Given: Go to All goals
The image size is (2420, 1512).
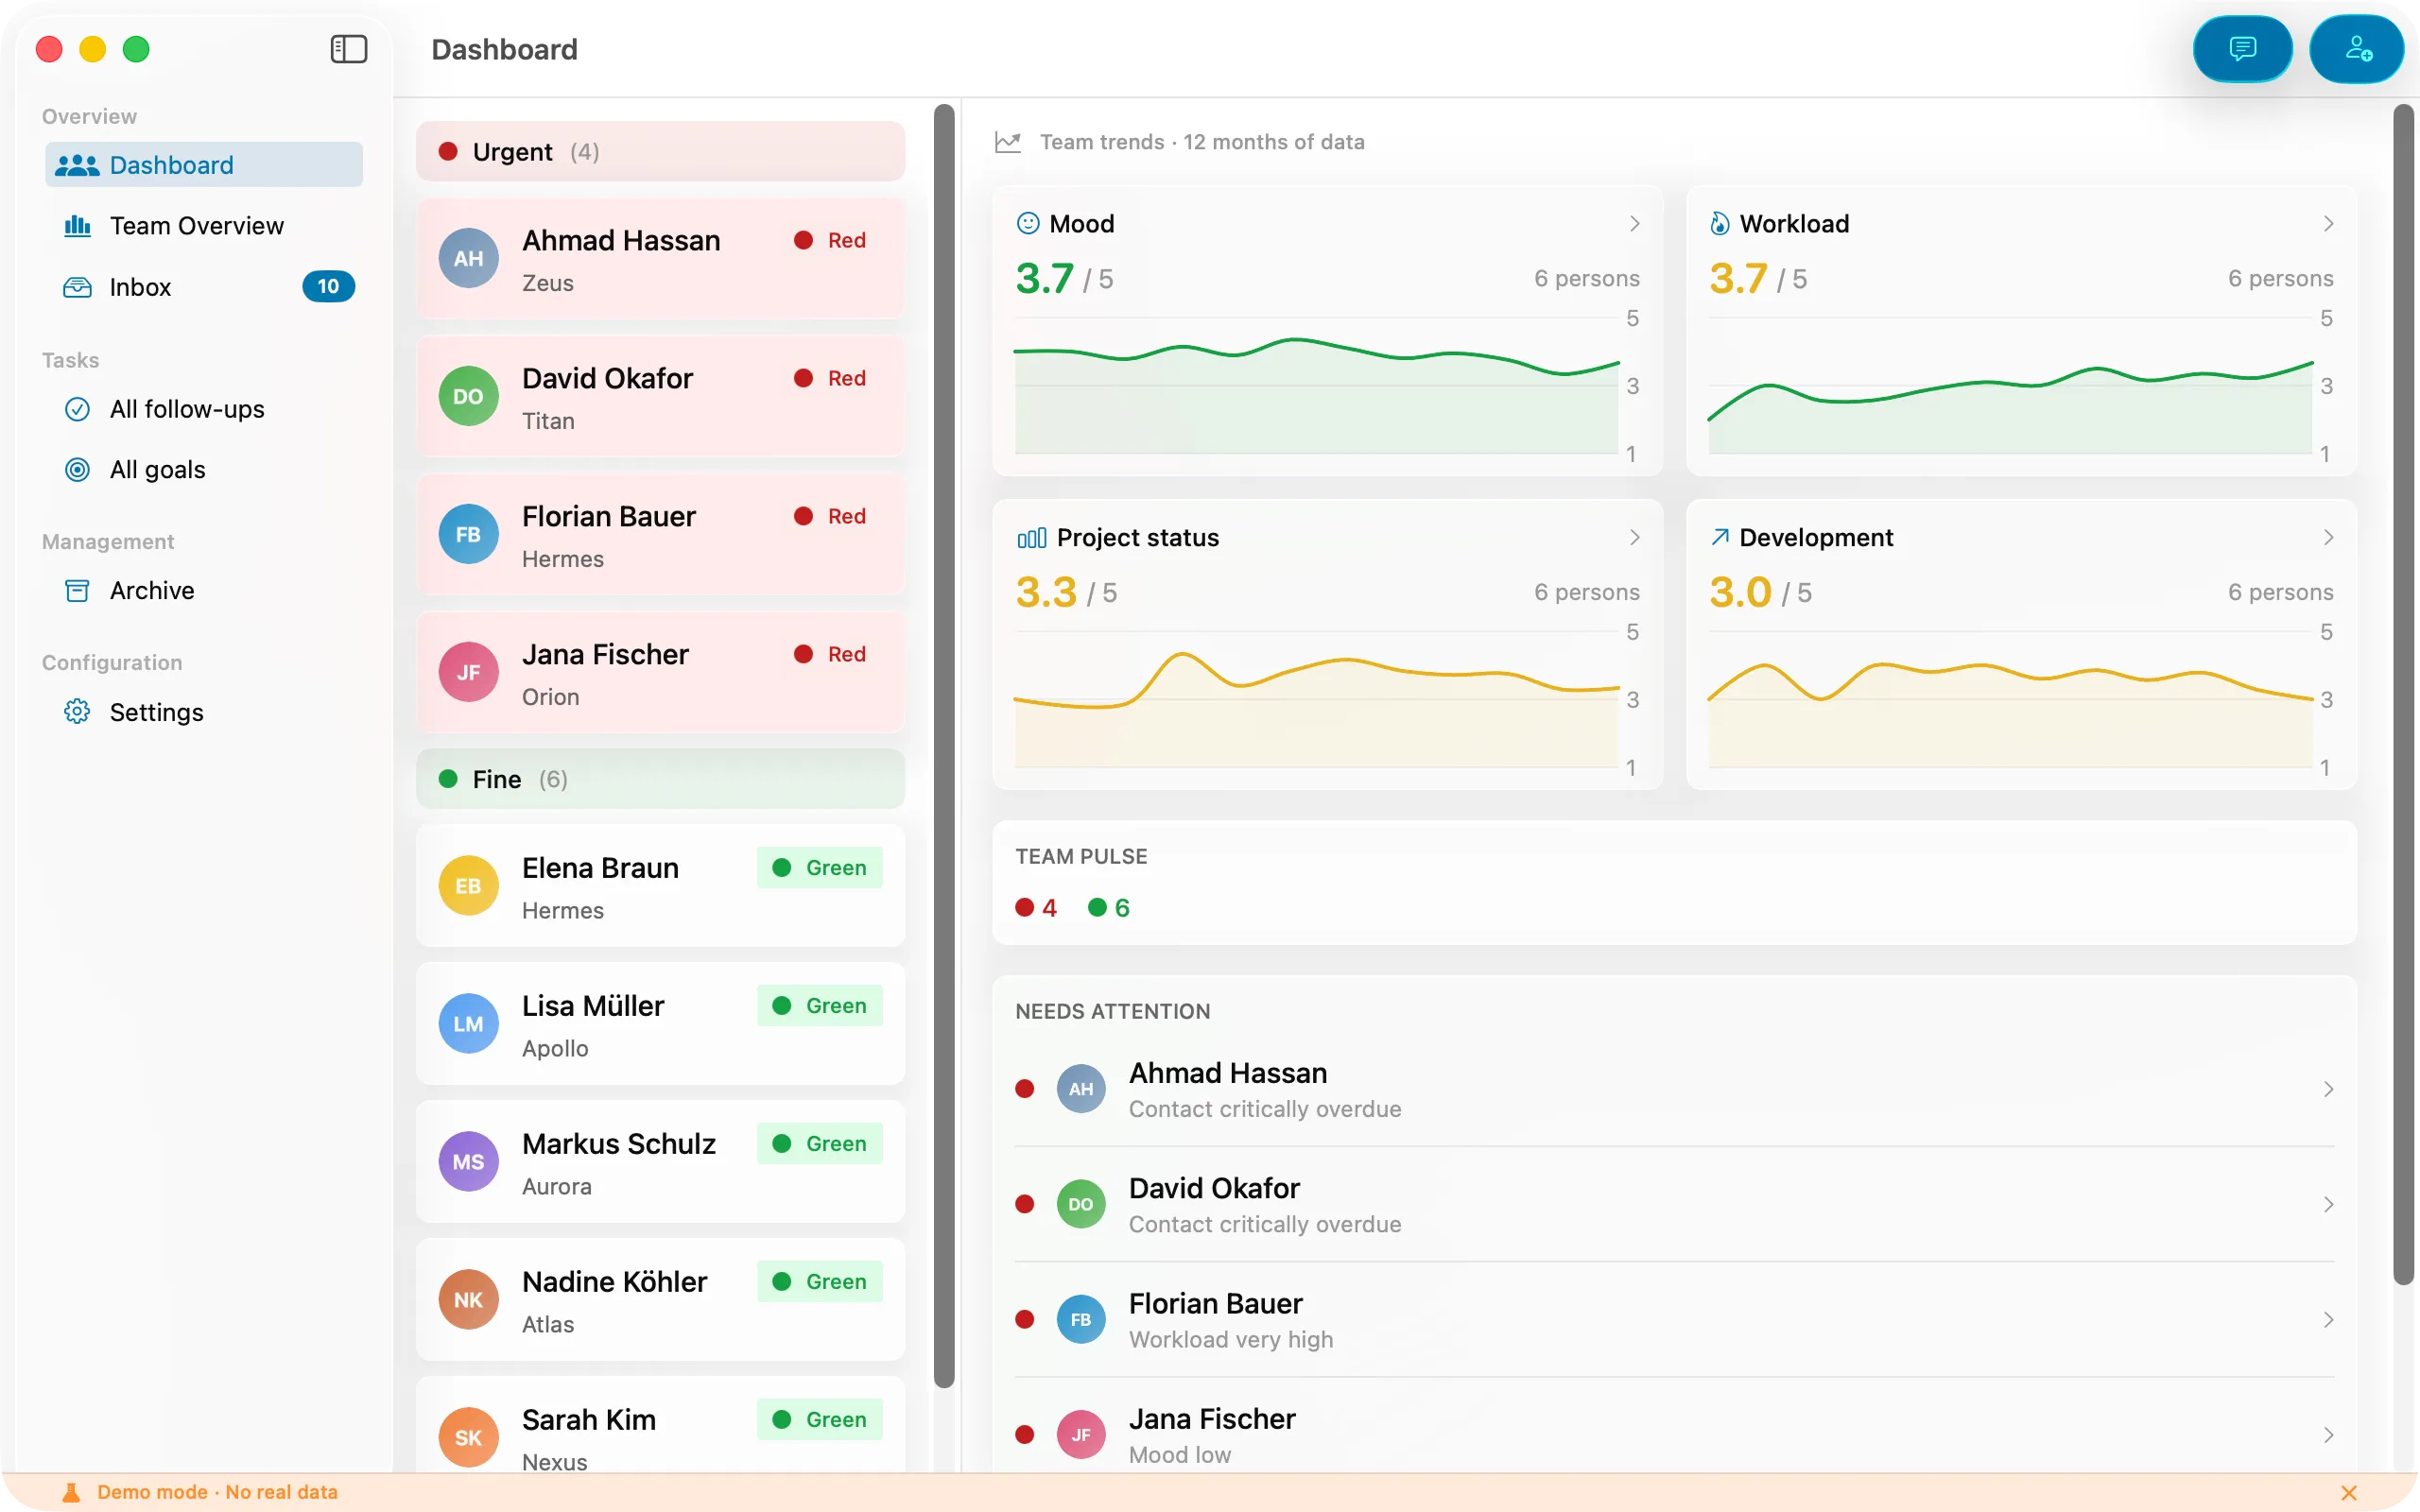Looking at the screenshot, I should (x=204, y=470).
